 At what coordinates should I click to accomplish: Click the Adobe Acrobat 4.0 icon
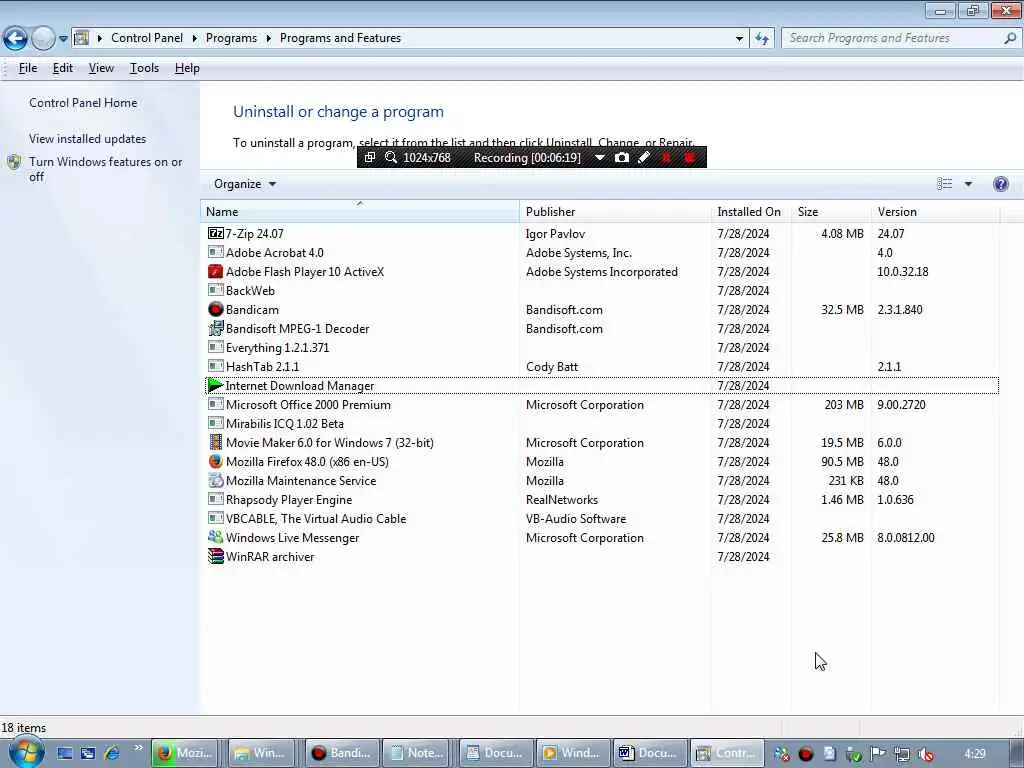[x=216, y=252]
